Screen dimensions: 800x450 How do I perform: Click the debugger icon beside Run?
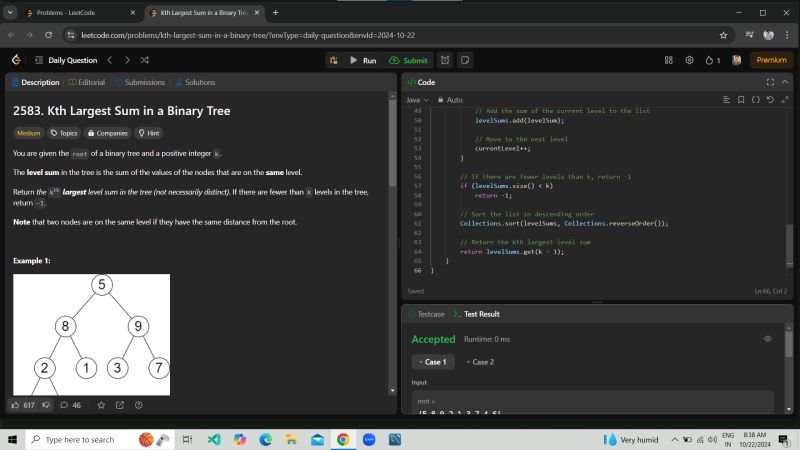pyautogui.click(x=334, y=60)
